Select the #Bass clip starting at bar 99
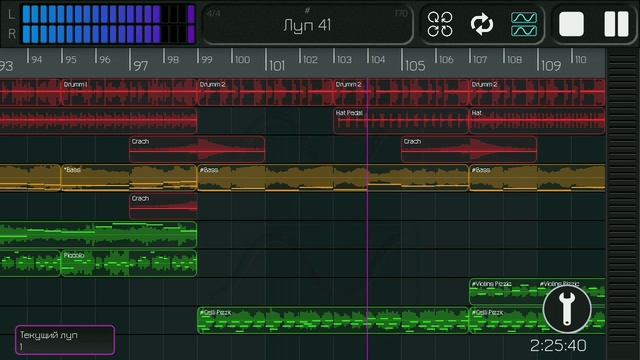Viewport: 640px width, 360px height. point(333,178)
